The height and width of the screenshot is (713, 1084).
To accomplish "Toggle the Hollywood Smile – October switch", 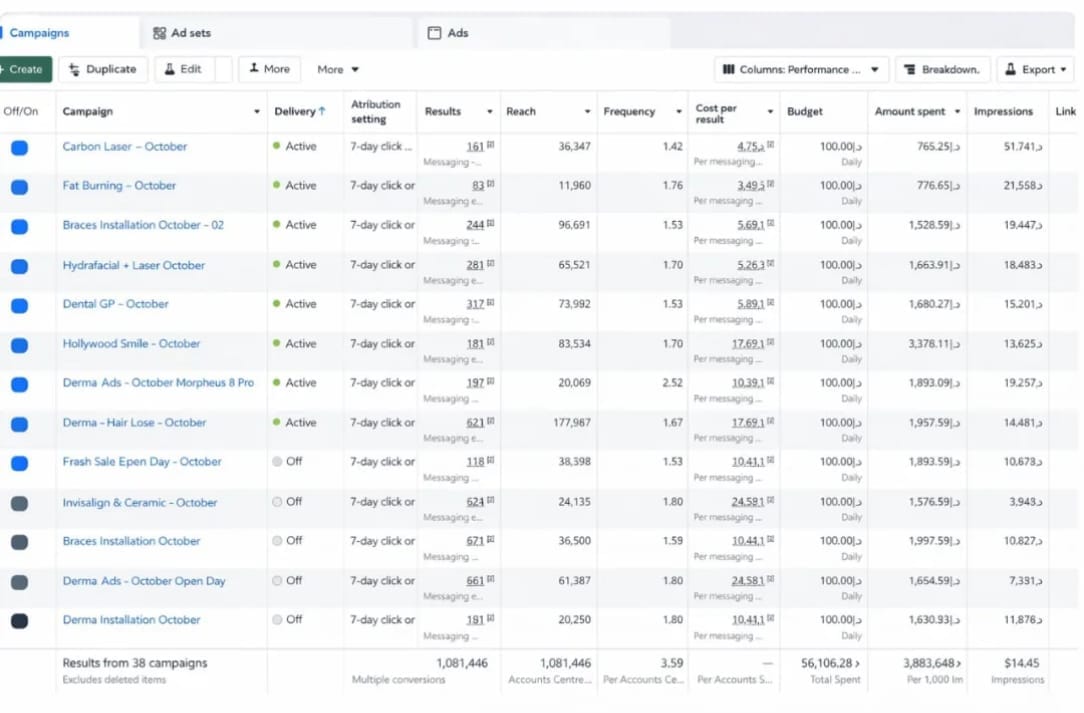I will pyautogui.click(x=19, y=345).
